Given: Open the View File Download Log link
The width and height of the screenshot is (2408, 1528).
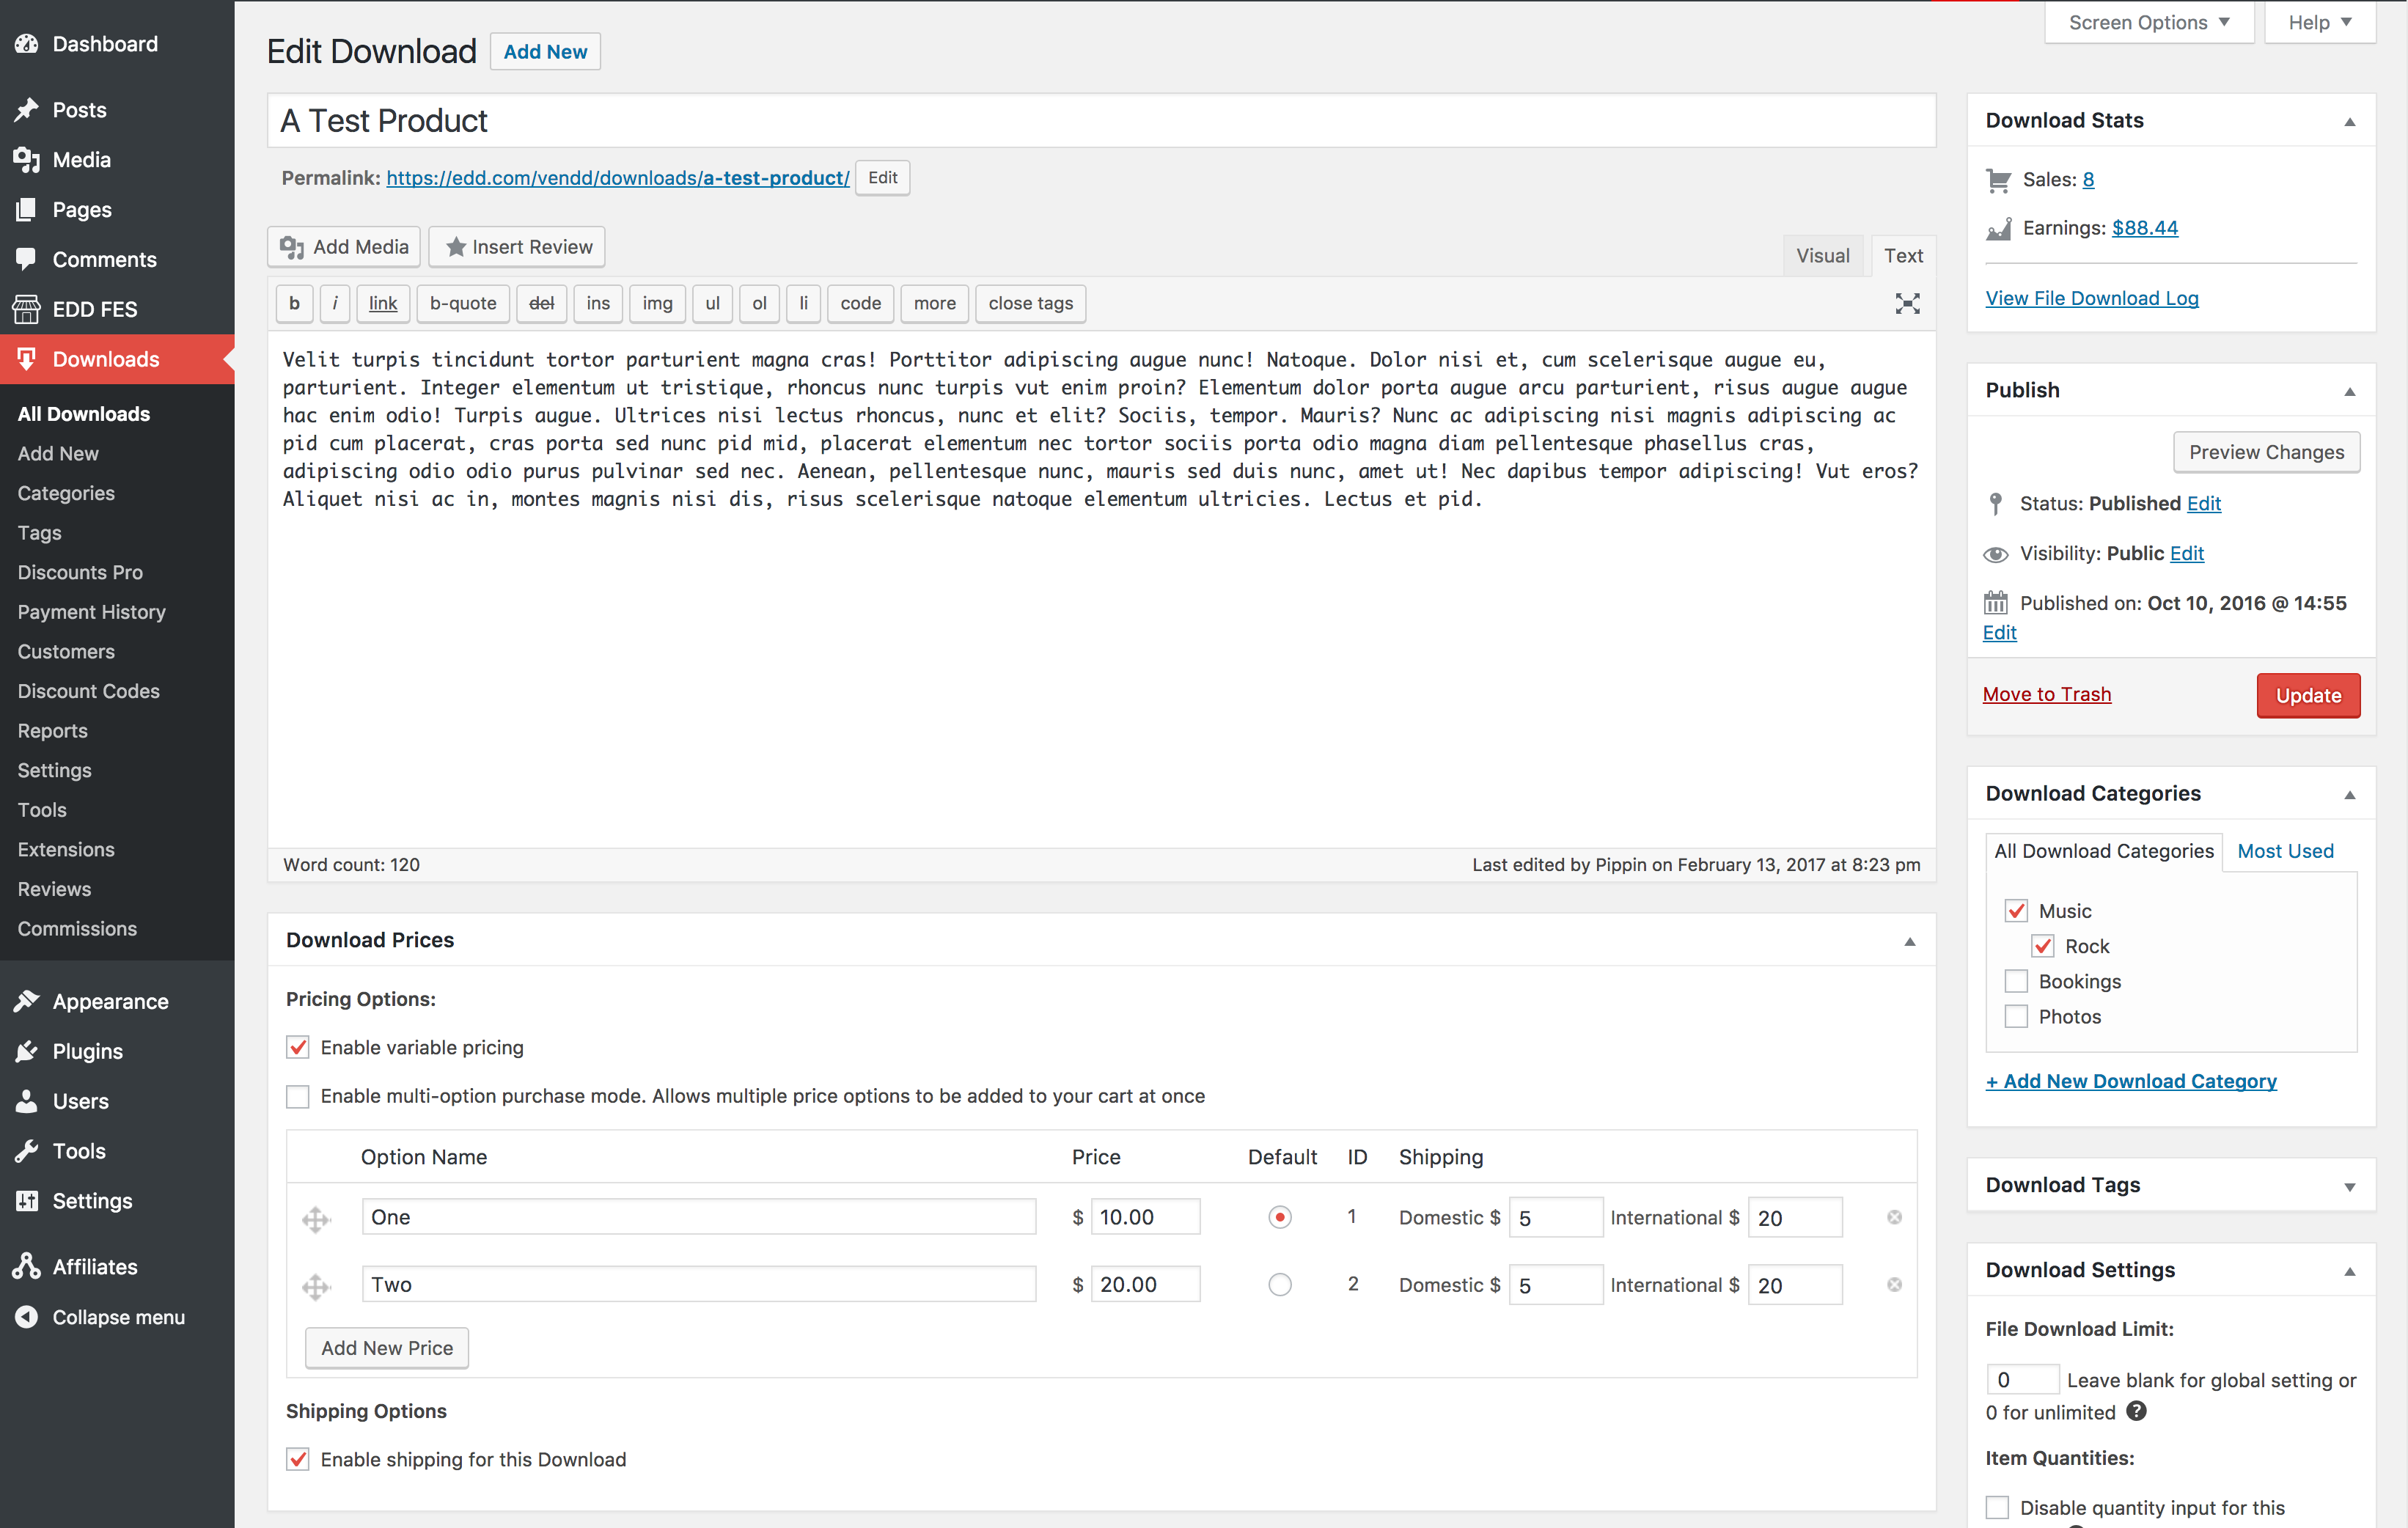Looking at the screenshot, I should [x=2091, y=298].
